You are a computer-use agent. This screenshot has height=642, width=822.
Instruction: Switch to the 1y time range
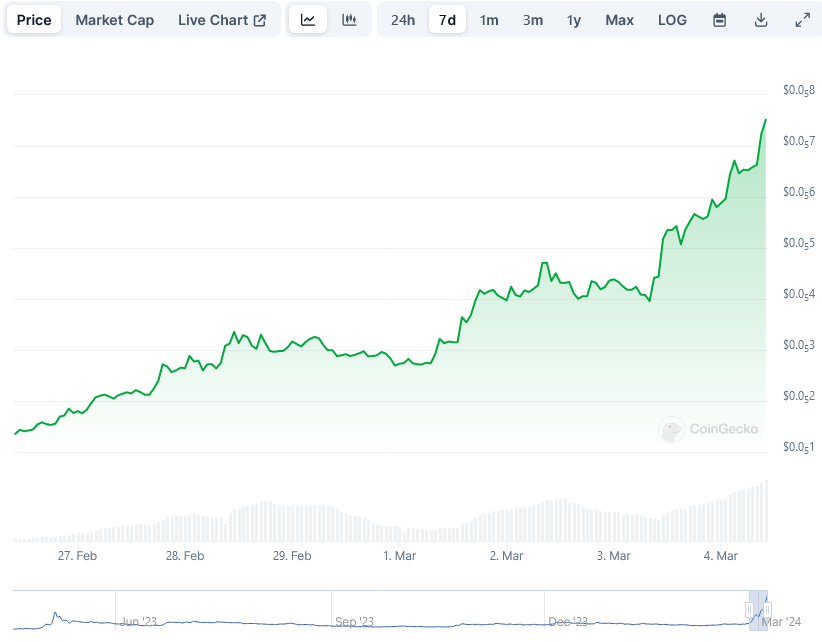tap(574, 20)
